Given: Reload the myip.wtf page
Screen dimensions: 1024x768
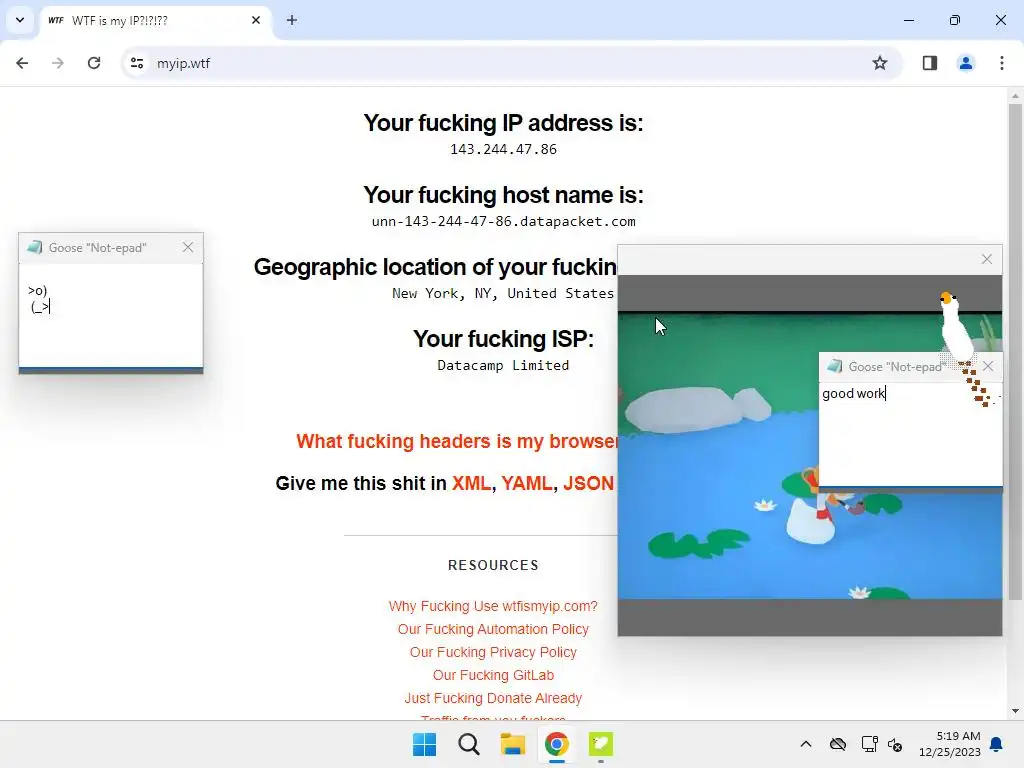Looking at the screenshot, I should point(94,63).
